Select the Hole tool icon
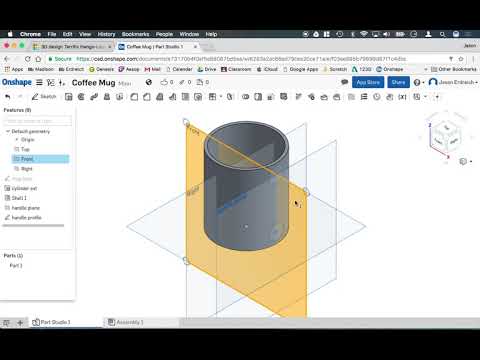 pyautogui.click(x=198, y=97)
